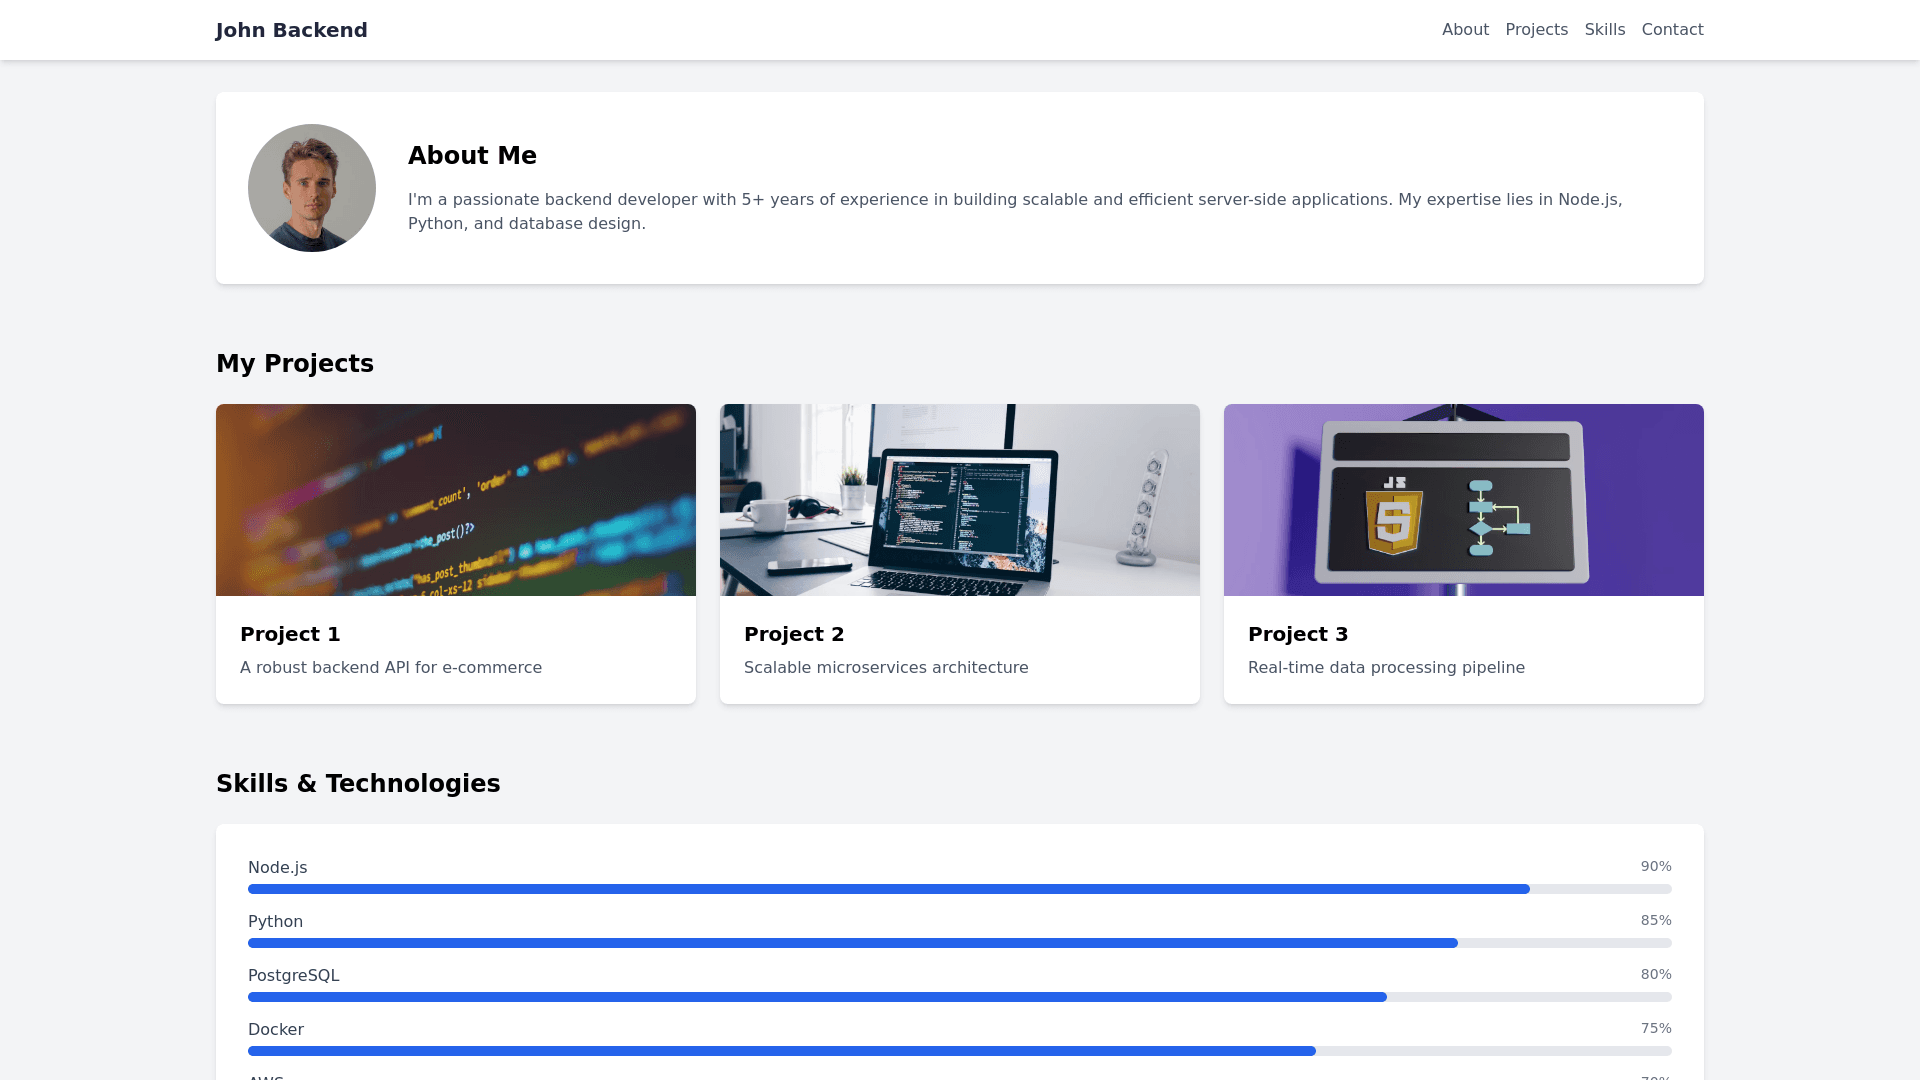Select the Project 3 heading
Screen dimensions: 1920x1080
tap(1298, 634)
